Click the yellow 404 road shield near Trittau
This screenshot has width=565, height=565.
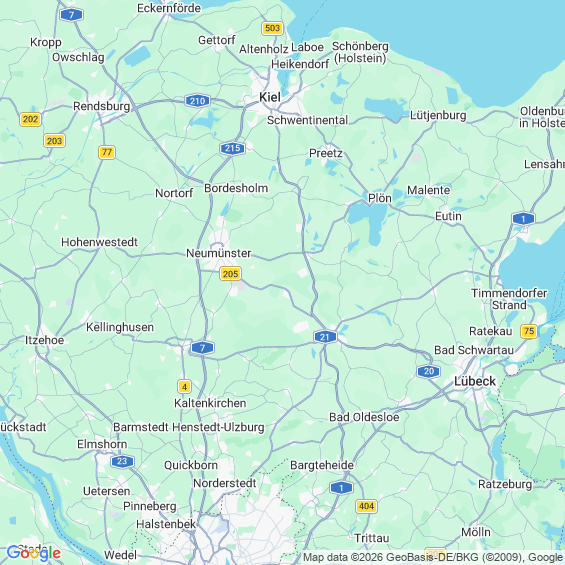(x=366, y=506)
